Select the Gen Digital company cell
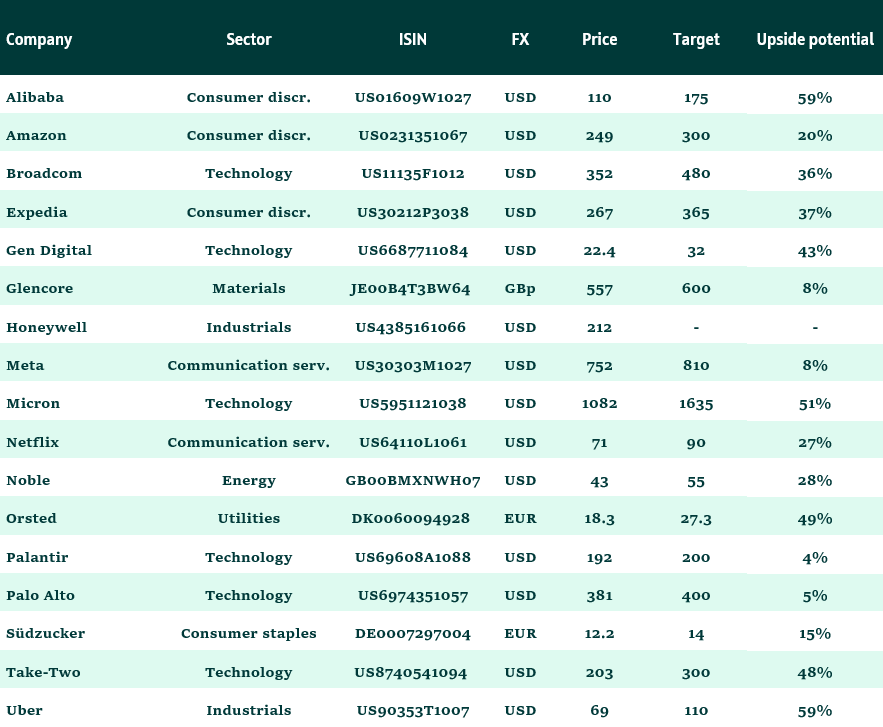The image size is (883, 727). tap(49, 251)
